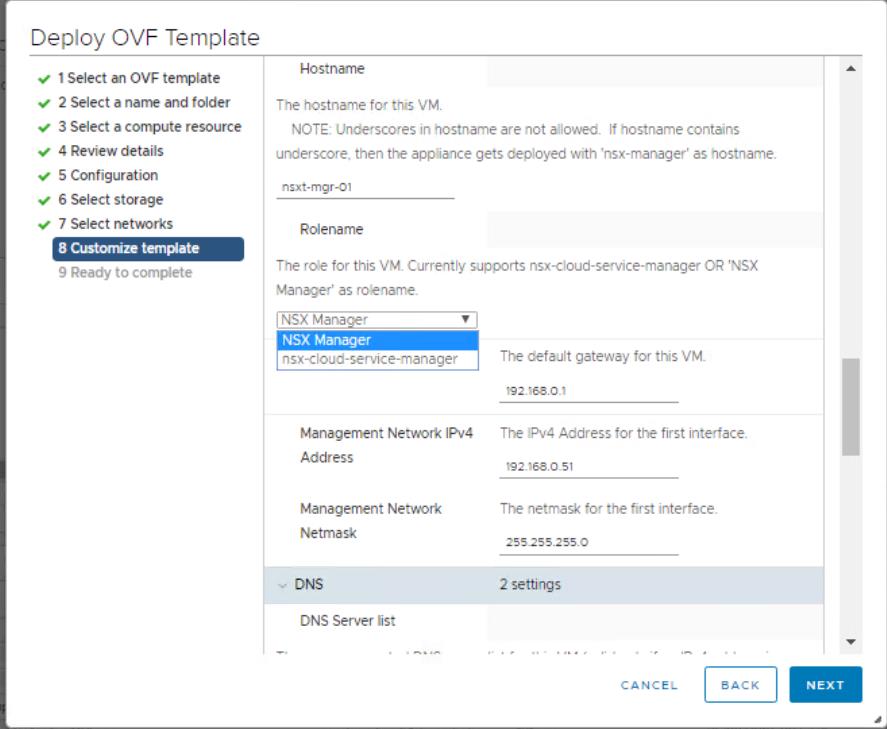Click the Rolename label

[331, 229]
